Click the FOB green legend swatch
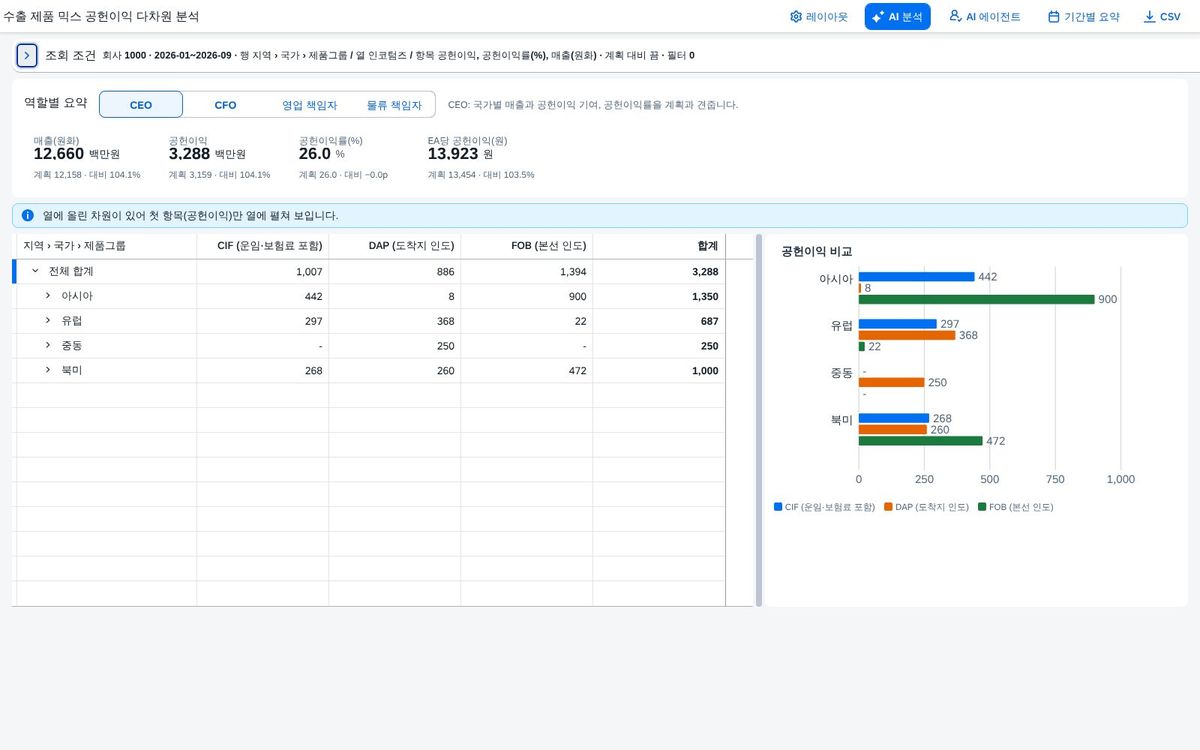Viewport: 1200px width, 750px height. click(x=982, y=507)
